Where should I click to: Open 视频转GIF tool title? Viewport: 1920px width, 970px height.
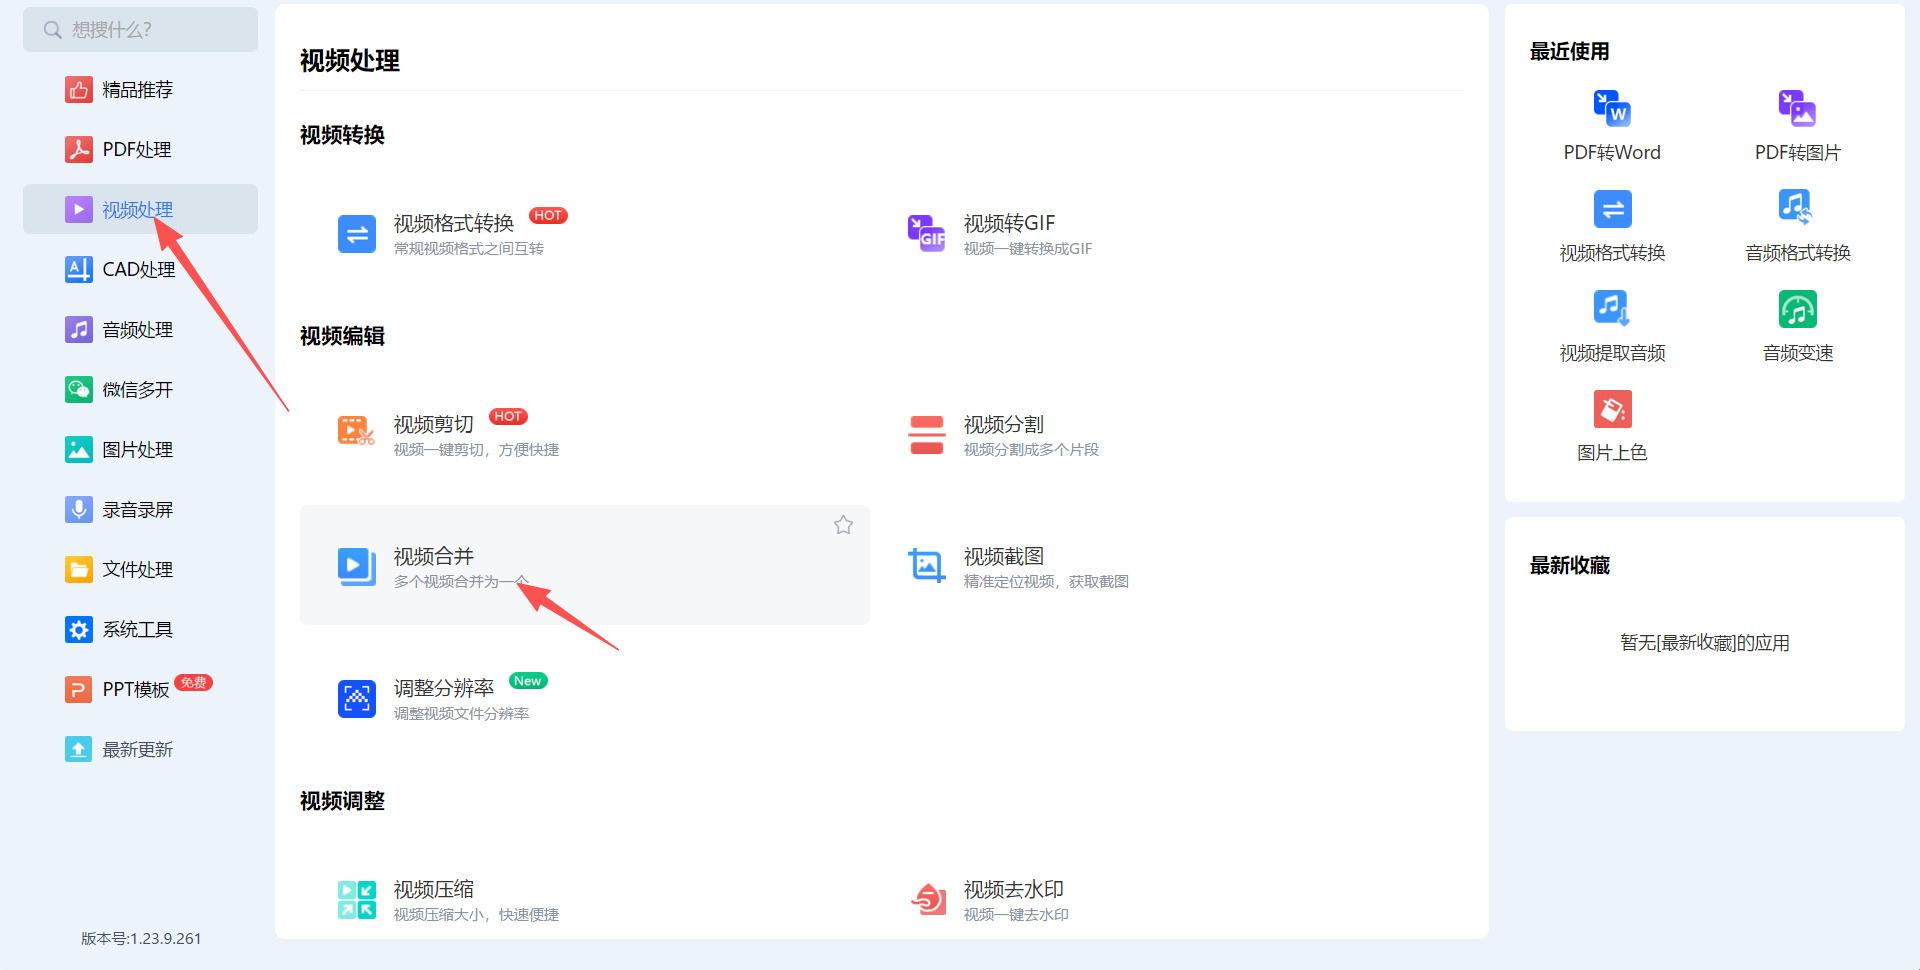click(1009, 223)
